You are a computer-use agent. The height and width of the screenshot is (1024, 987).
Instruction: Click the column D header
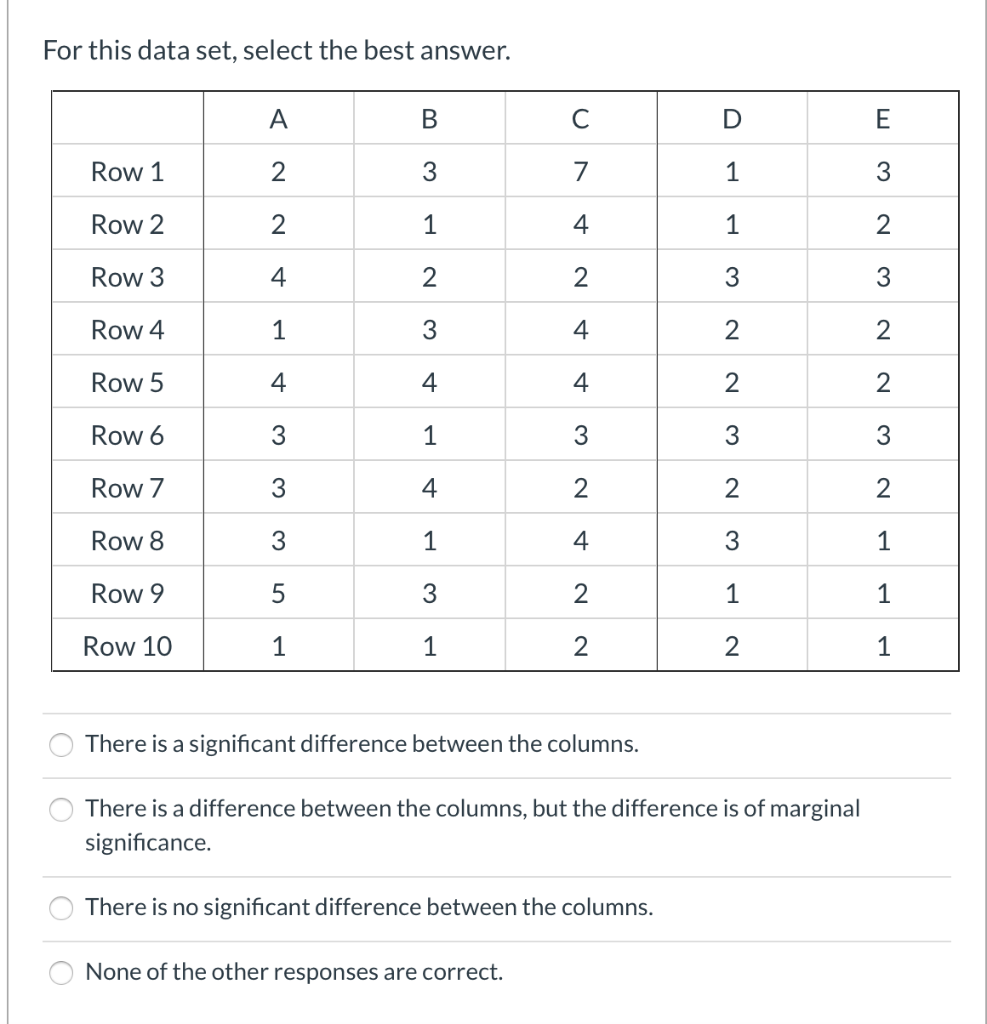click(731, 118)
